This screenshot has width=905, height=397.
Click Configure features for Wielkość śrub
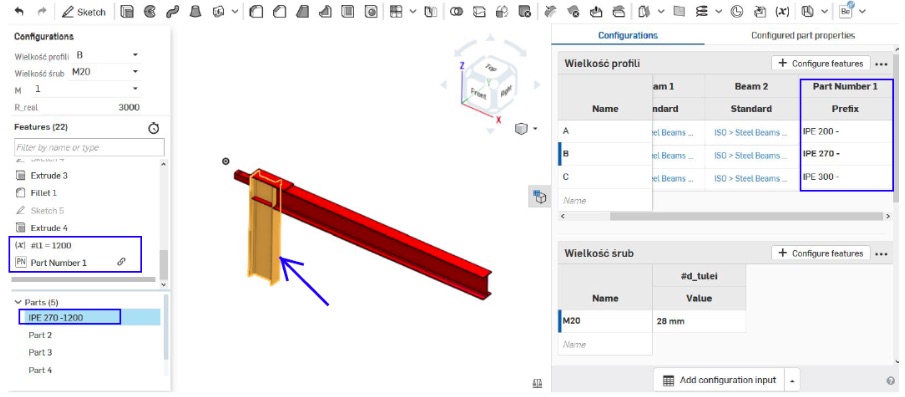click(821, 253)
